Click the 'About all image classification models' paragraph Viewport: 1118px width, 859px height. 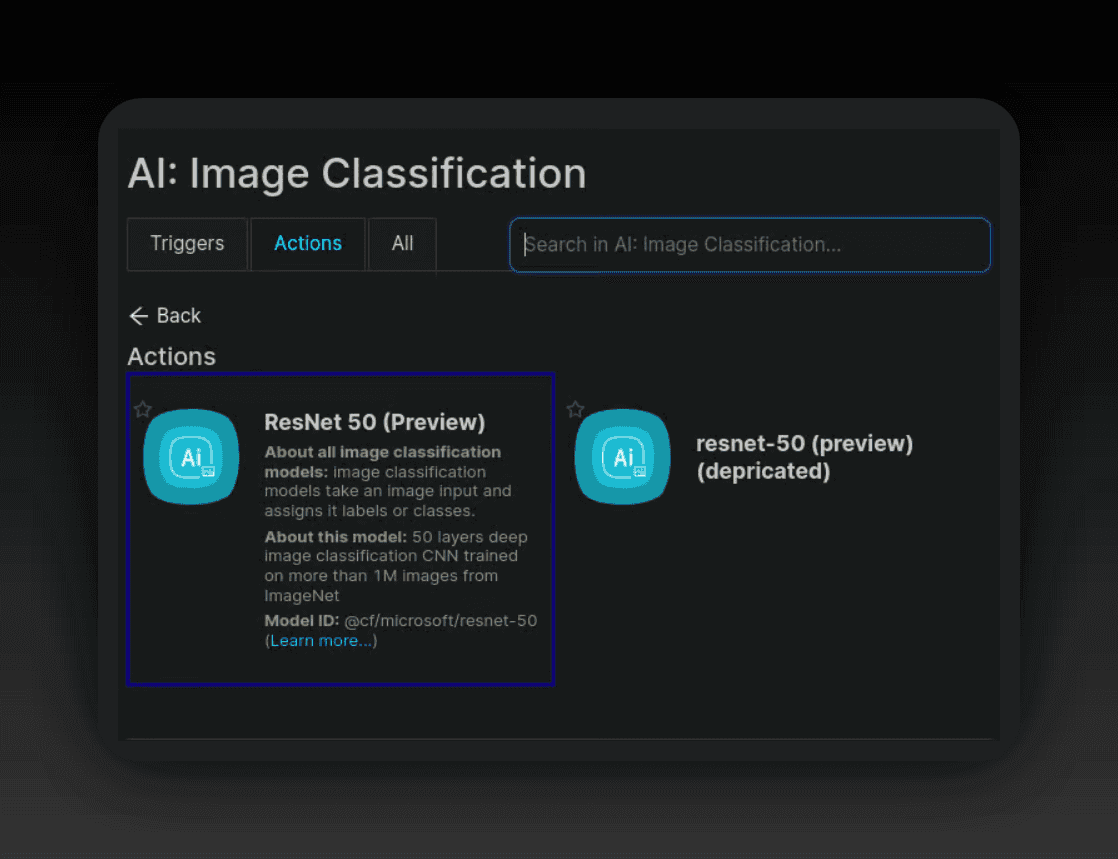pos(390,481)
